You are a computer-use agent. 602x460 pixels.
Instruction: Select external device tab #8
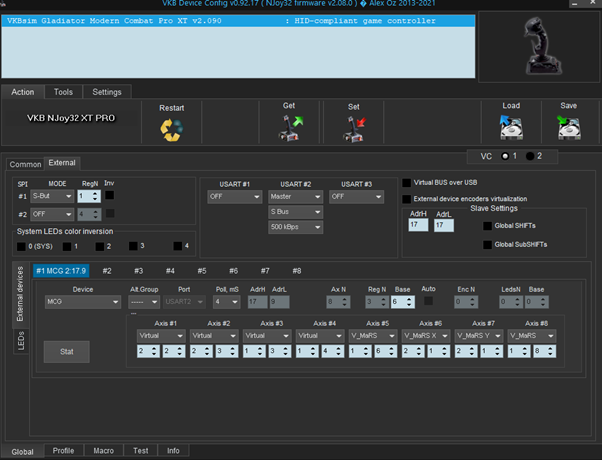click(297, 271)
